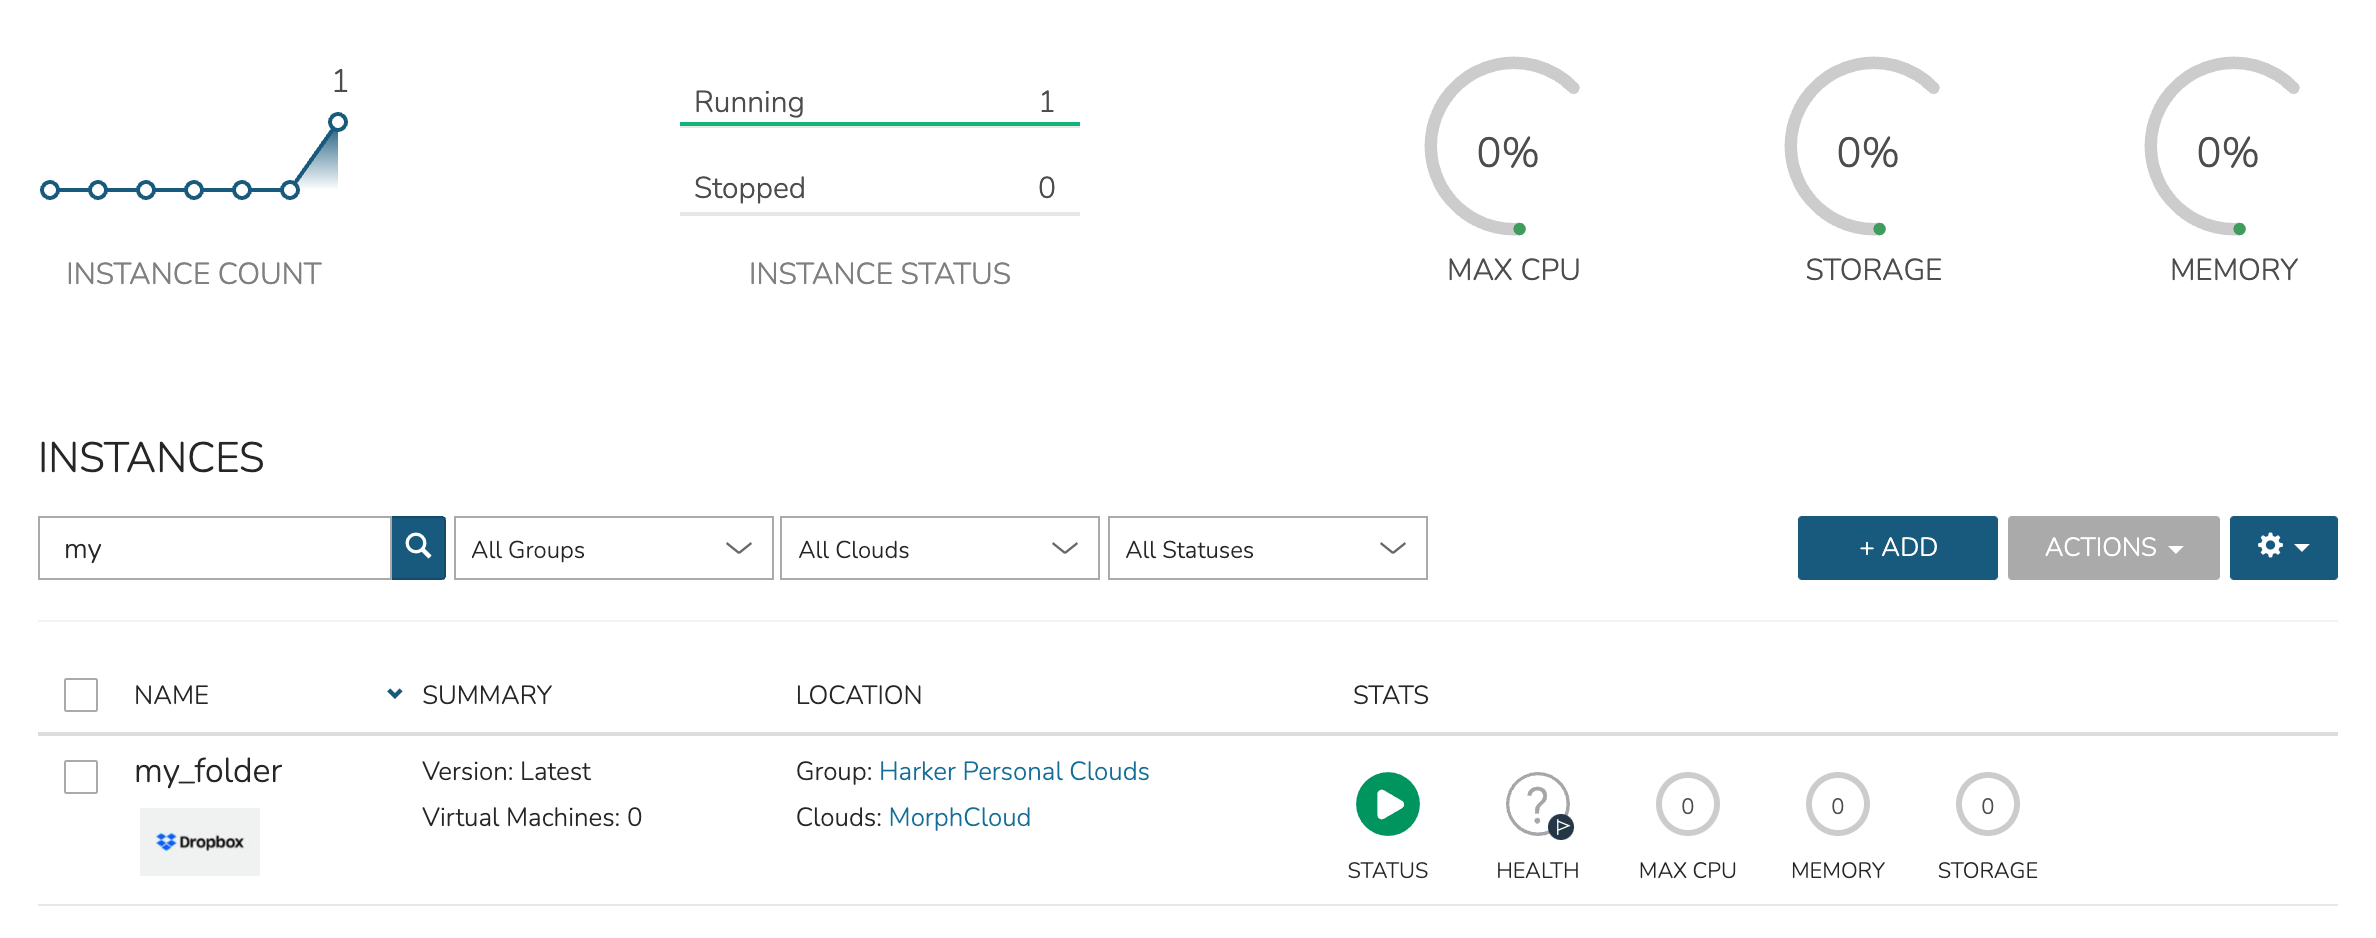Toggle the select all instances checkbox

pyautogui.click(x=81, y=695)
